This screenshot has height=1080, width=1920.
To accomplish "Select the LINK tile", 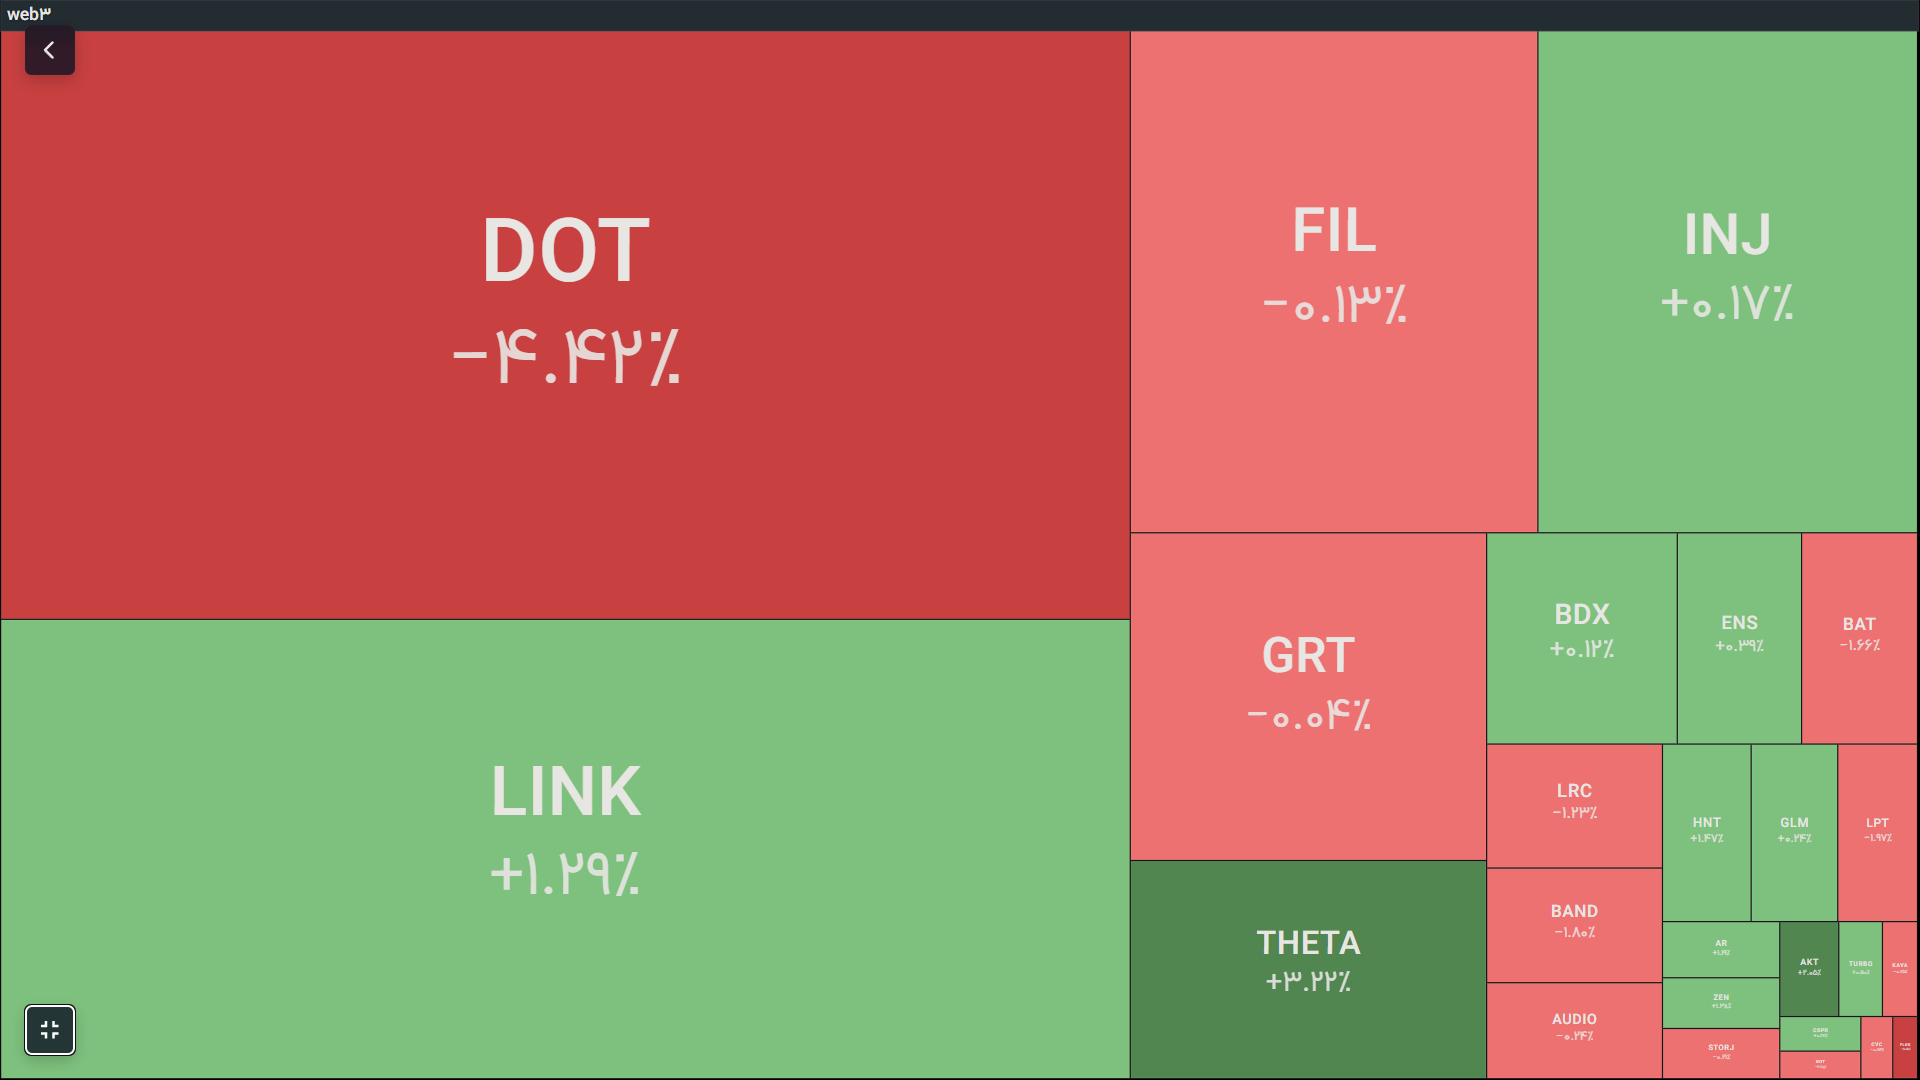I will tap(565, 849).
